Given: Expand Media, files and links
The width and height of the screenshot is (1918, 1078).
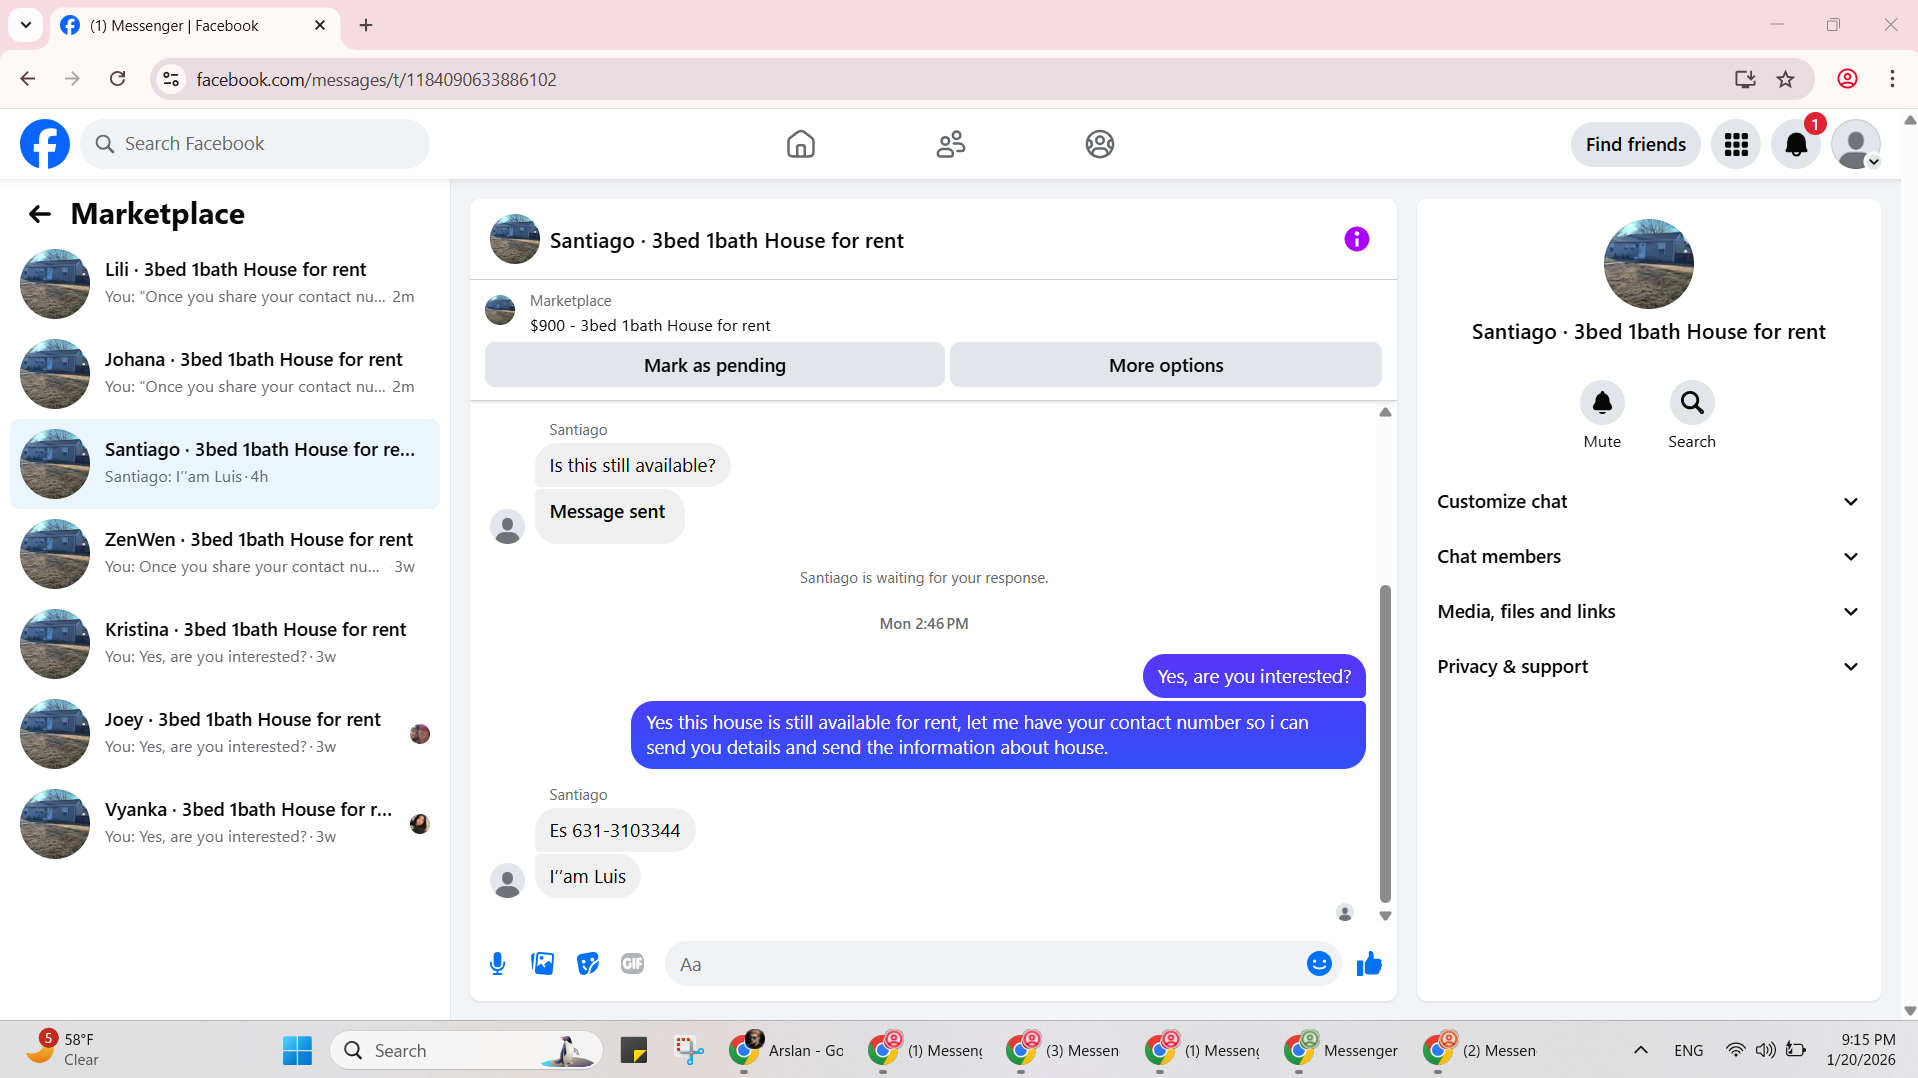Looking at the screenshot, I should tap(1649, 612).
